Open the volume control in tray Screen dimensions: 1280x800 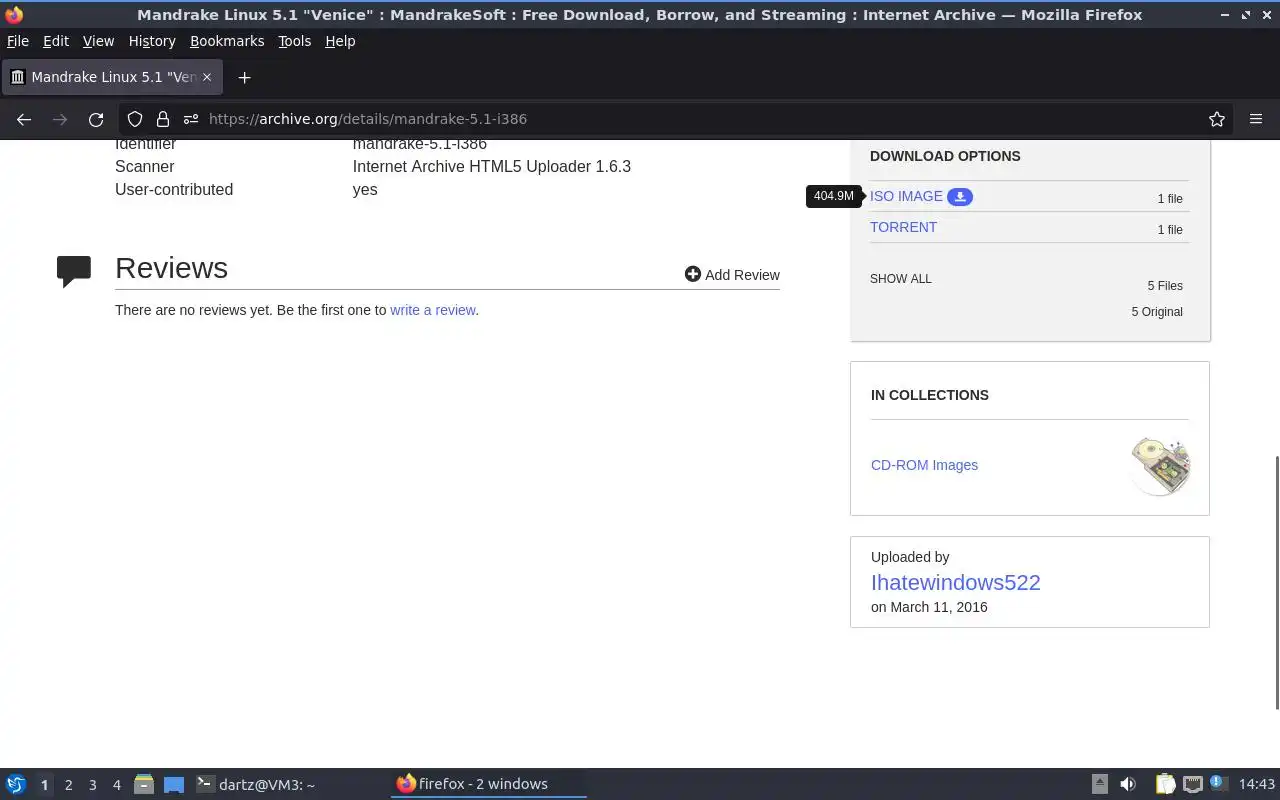point(1128,784)
